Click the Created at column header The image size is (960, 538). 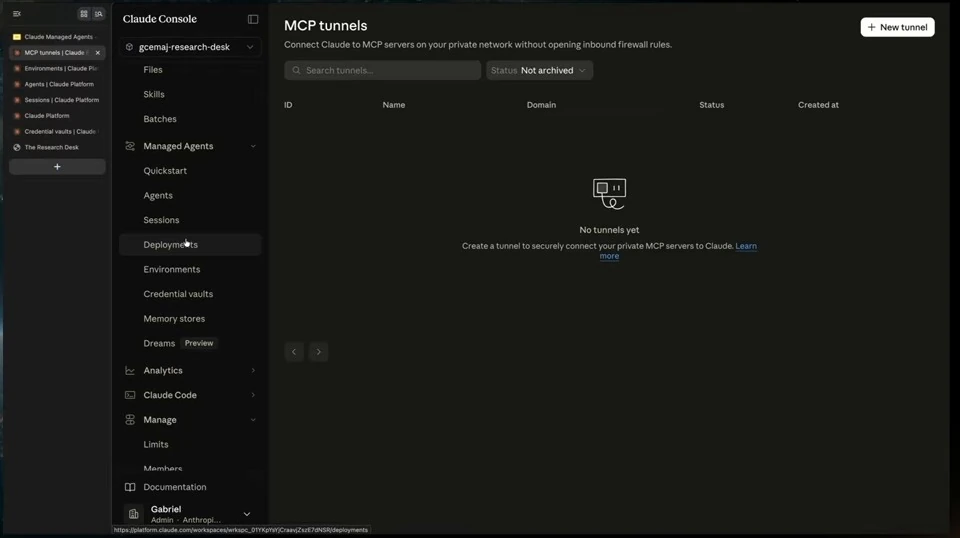pyautogui.click(x=818, y=105)
